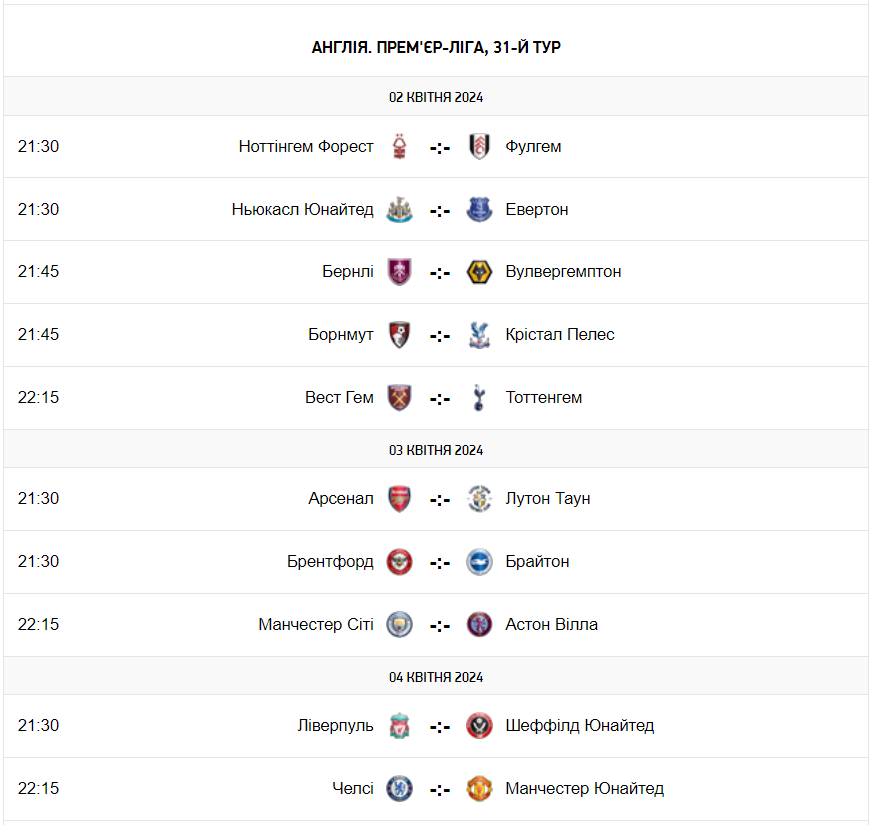
Task: Click the Liverpool club crest
Action: pos(400,726)
